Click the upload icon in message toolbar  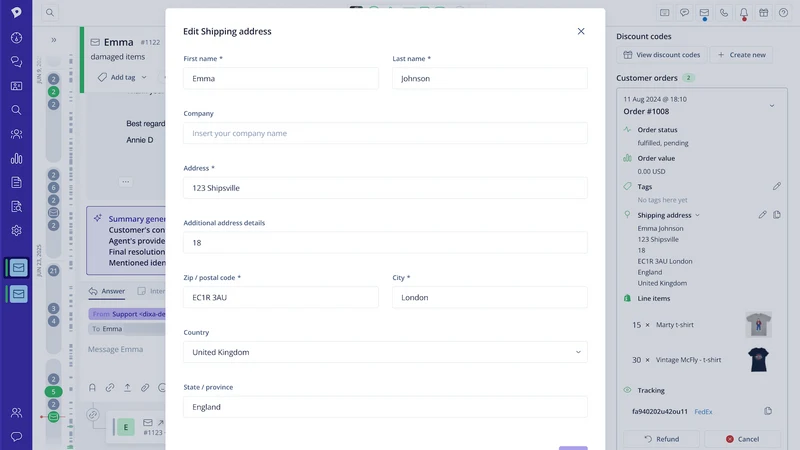[x=128, y=388]
